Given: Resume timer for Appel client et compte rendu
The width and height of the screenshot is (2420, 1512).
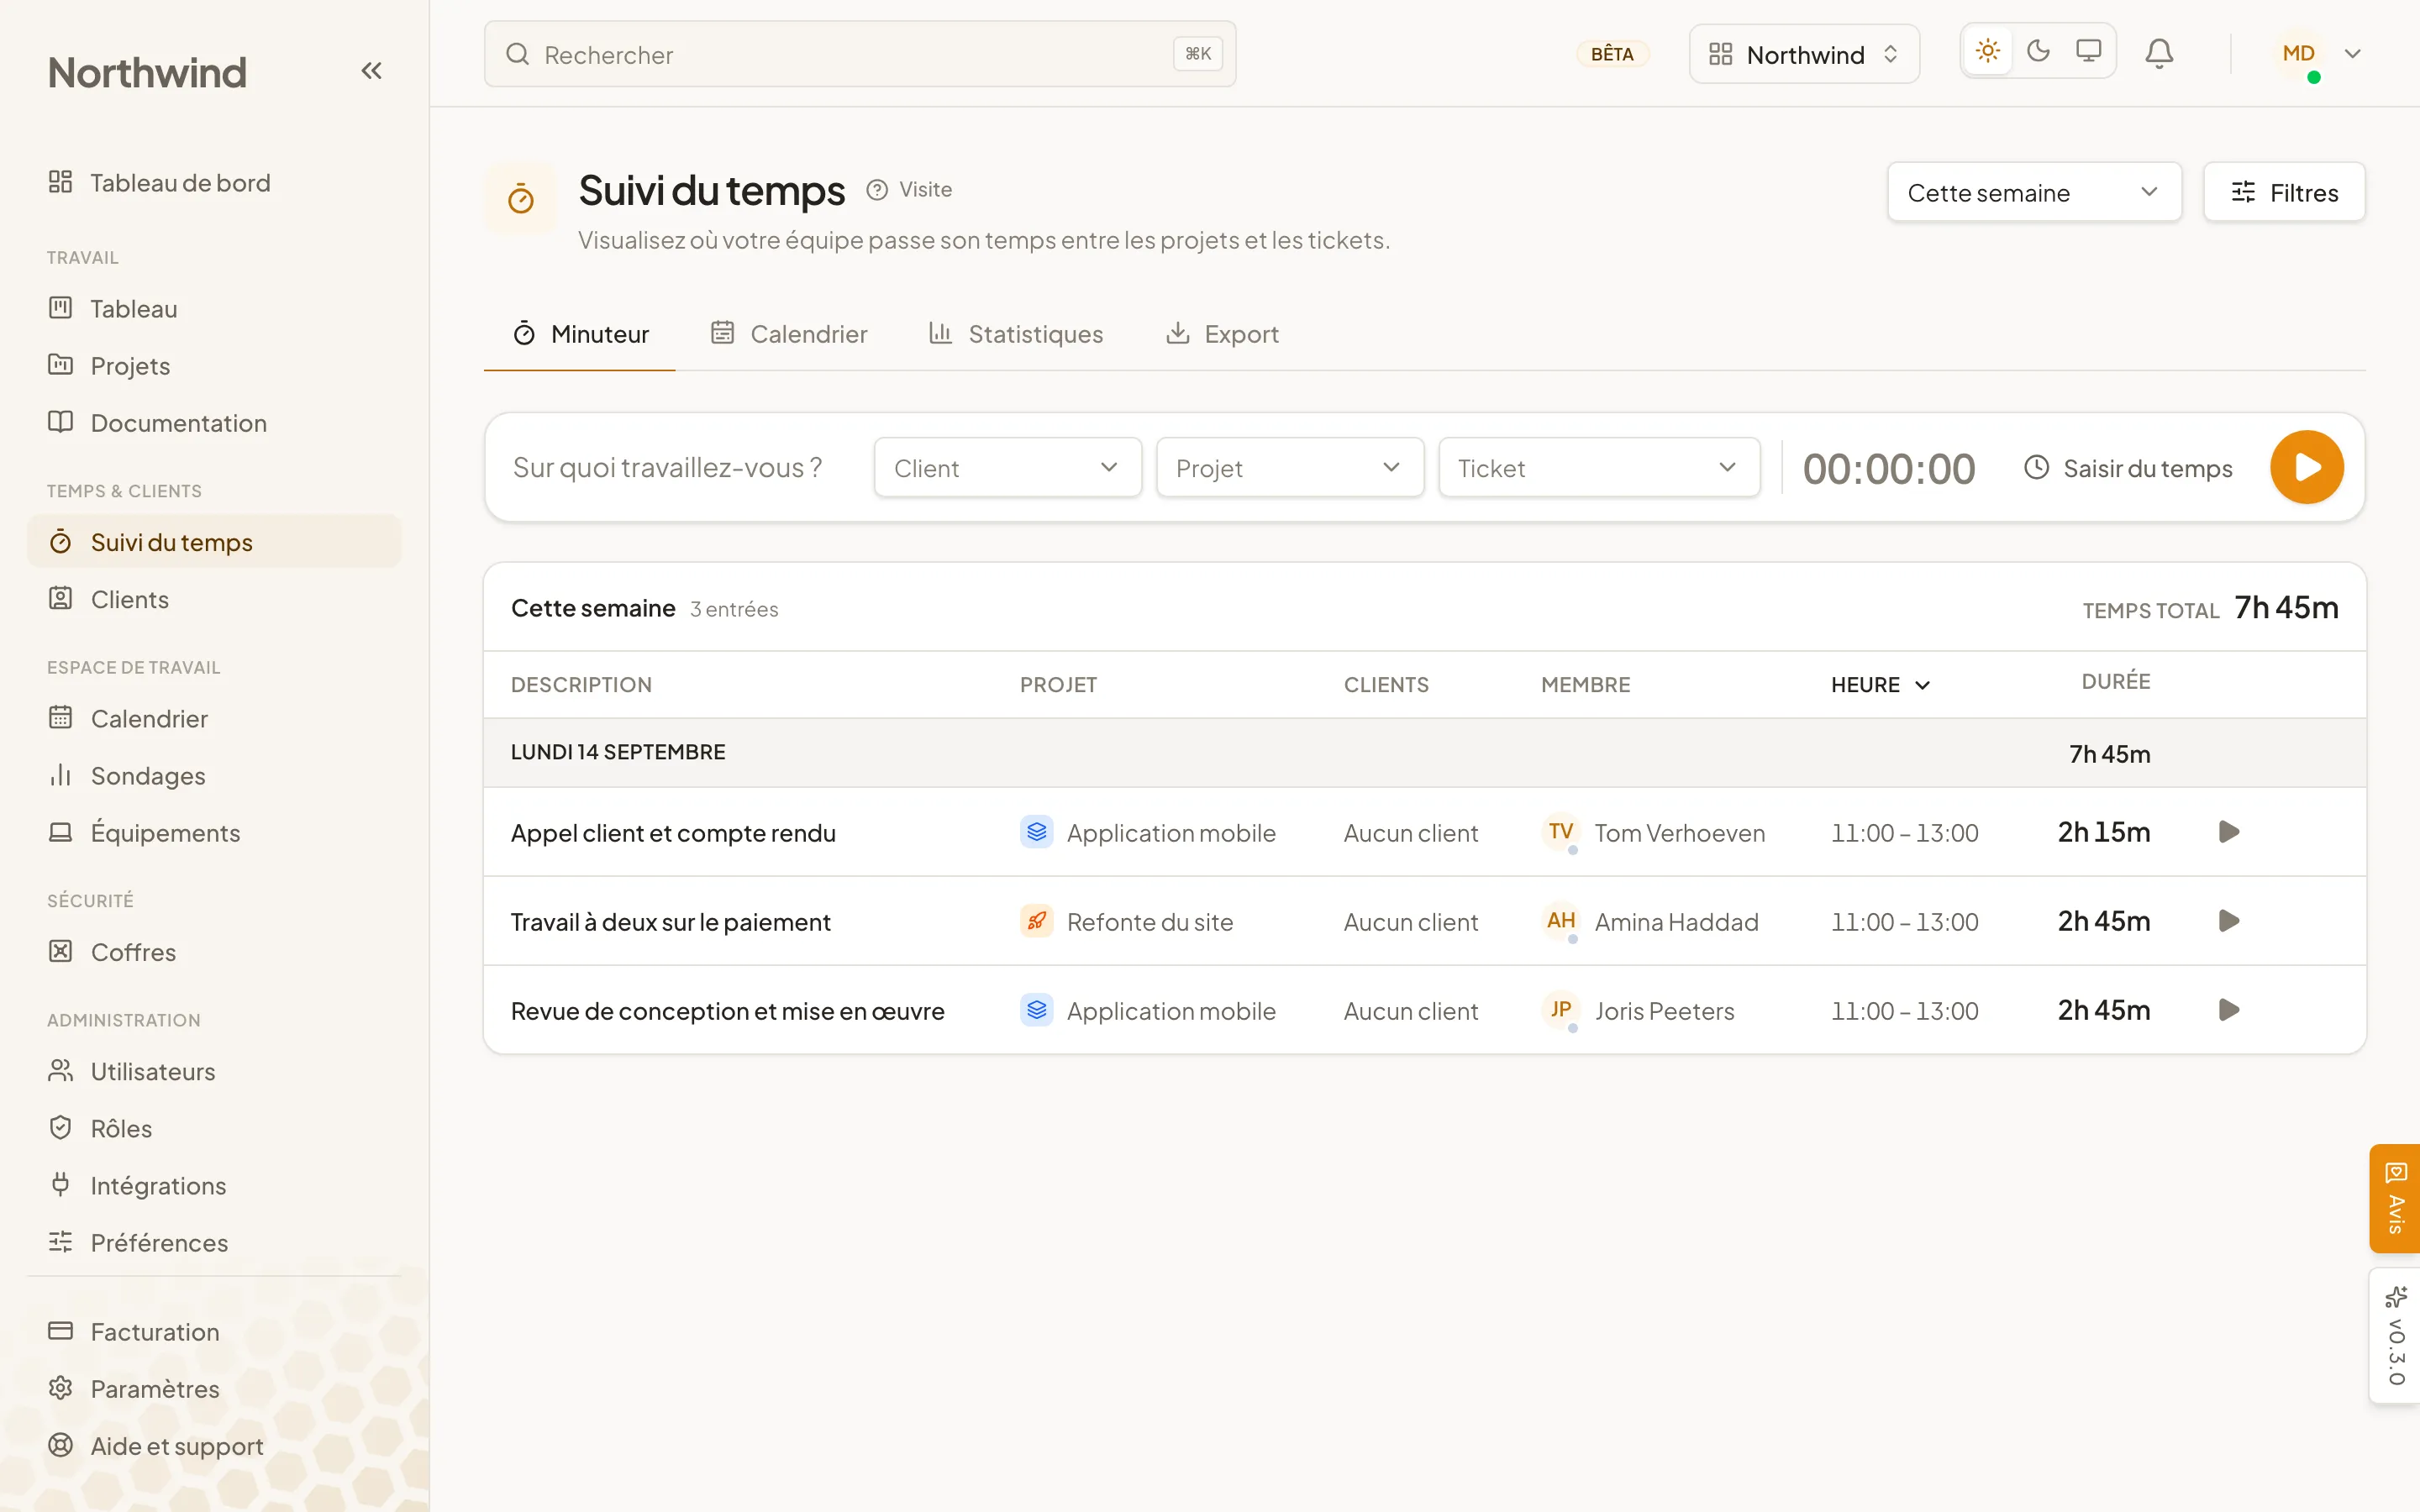Looking at the screenshot, I should click(x=2228, y=832).
